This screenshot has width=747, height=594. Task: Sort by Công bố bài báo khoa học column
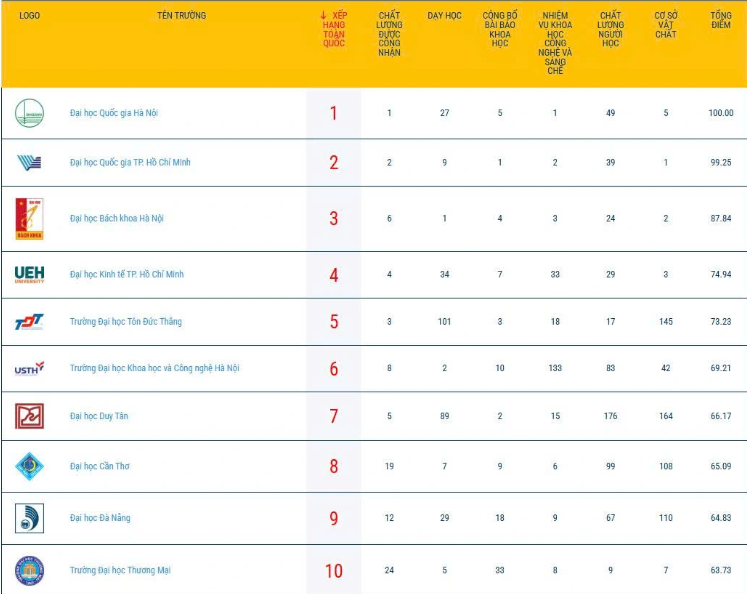[x=500, y=29]
